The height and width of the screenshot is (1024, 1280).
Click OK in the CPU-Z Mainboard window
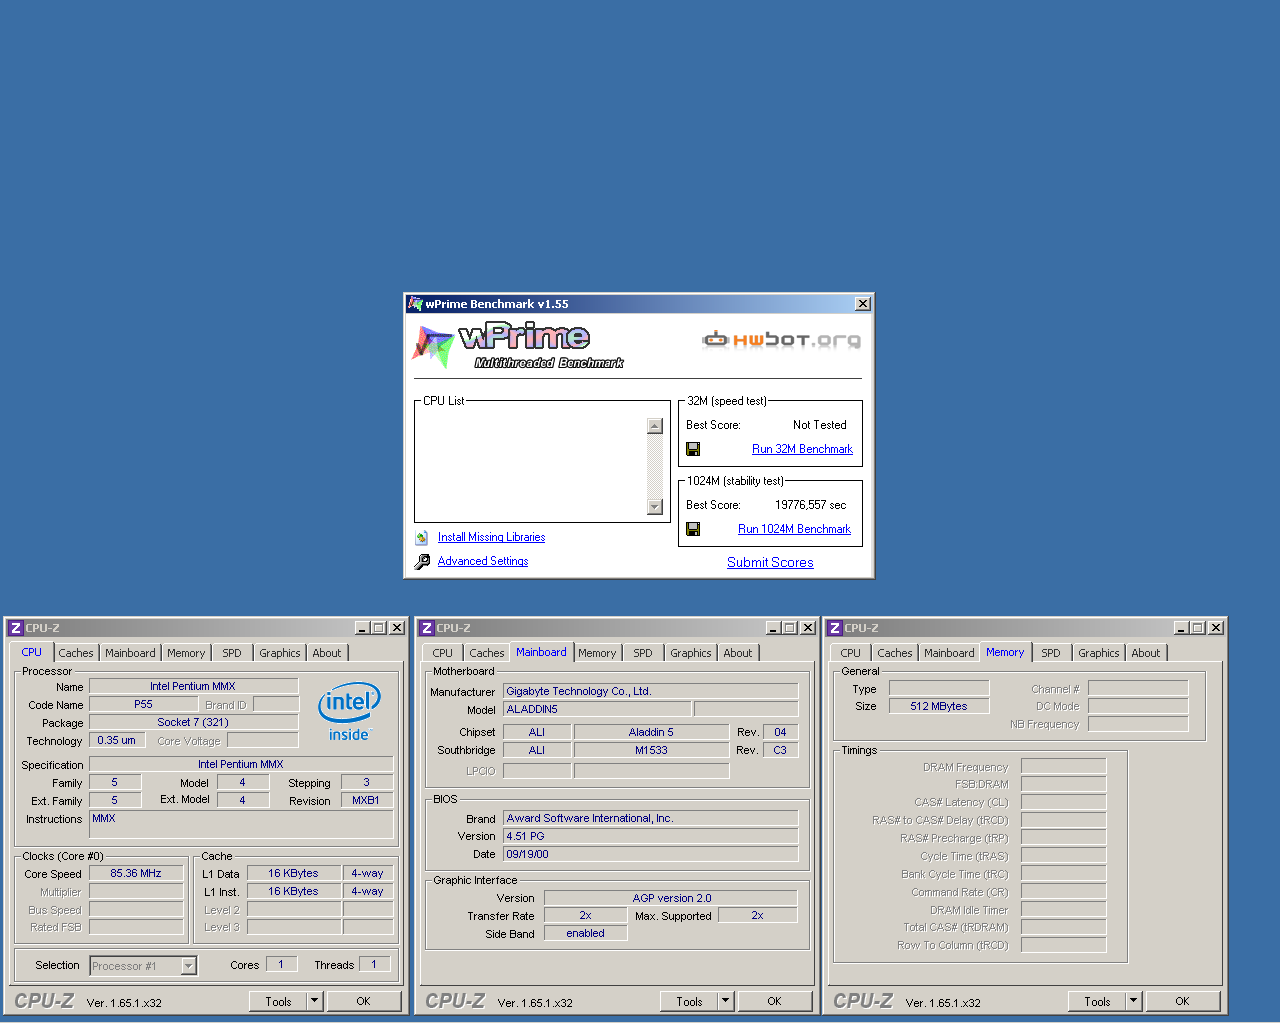pos(774,1001)
